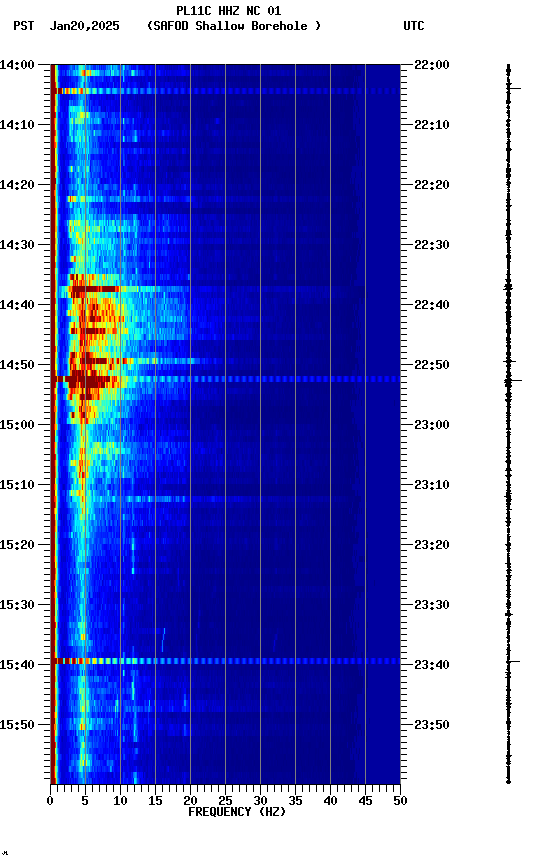
Task: Click the broadband spectrogram streak just before 15:40
Action: (225, 661)
